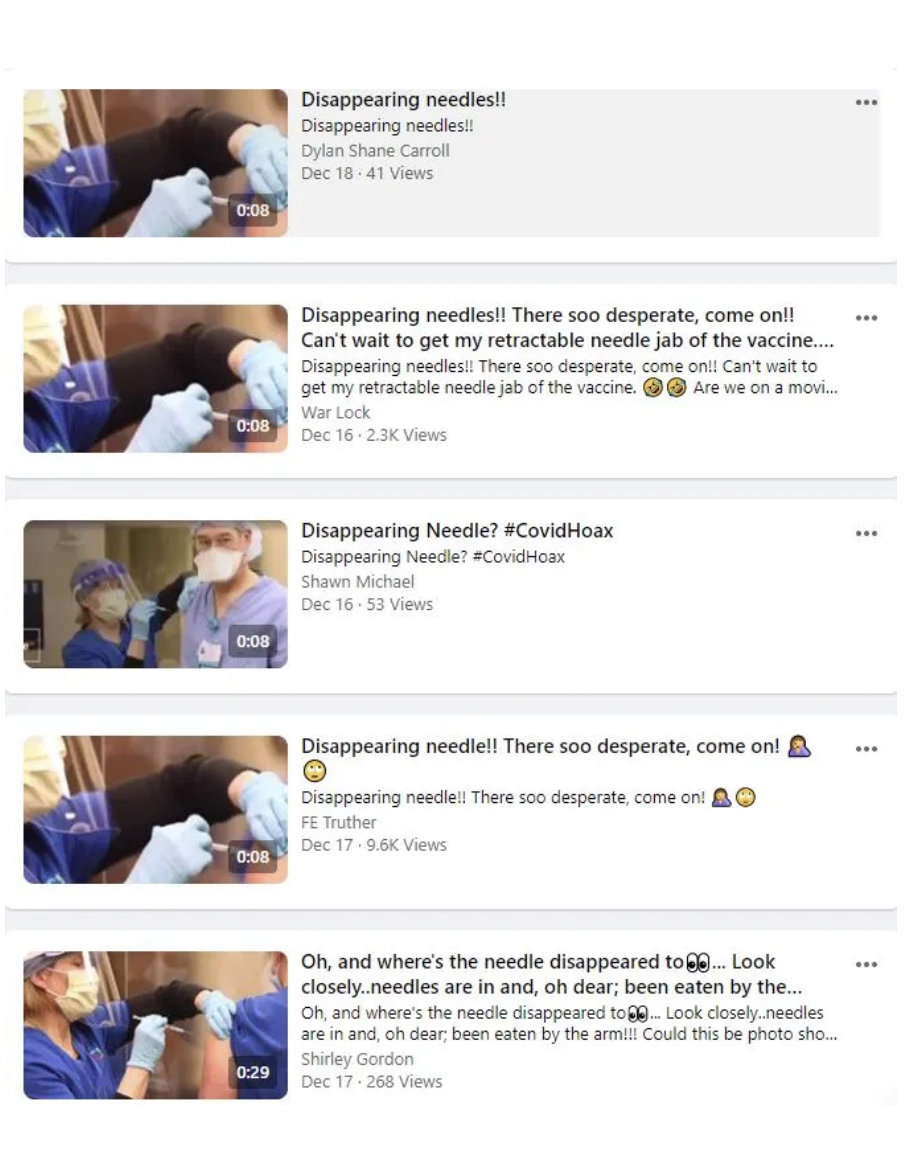
Task: Visit Dylan Shane Carroll's profile
Action: click(x=375, y=151)
